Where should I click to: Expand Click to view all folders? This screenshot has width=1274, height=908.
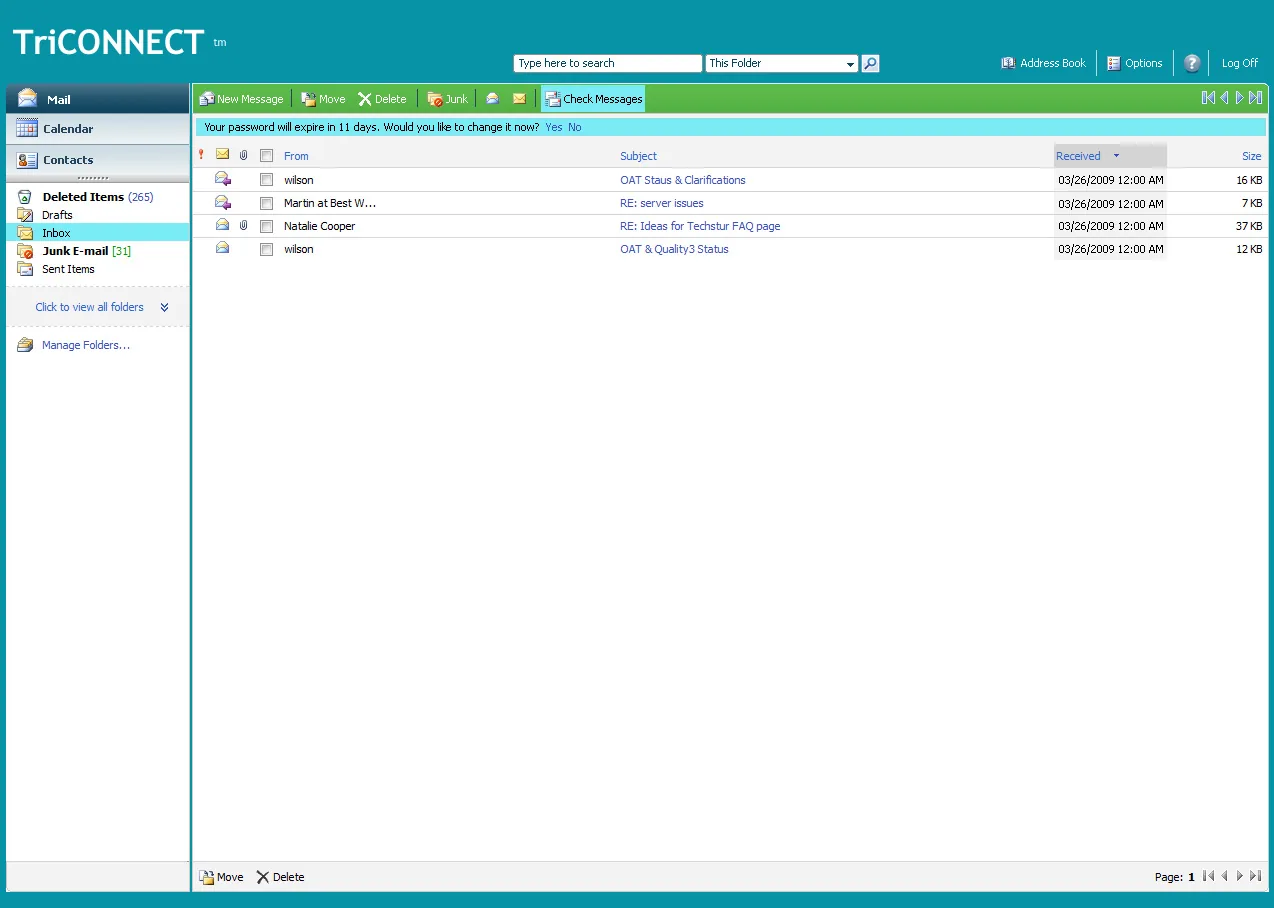(101, 307)
